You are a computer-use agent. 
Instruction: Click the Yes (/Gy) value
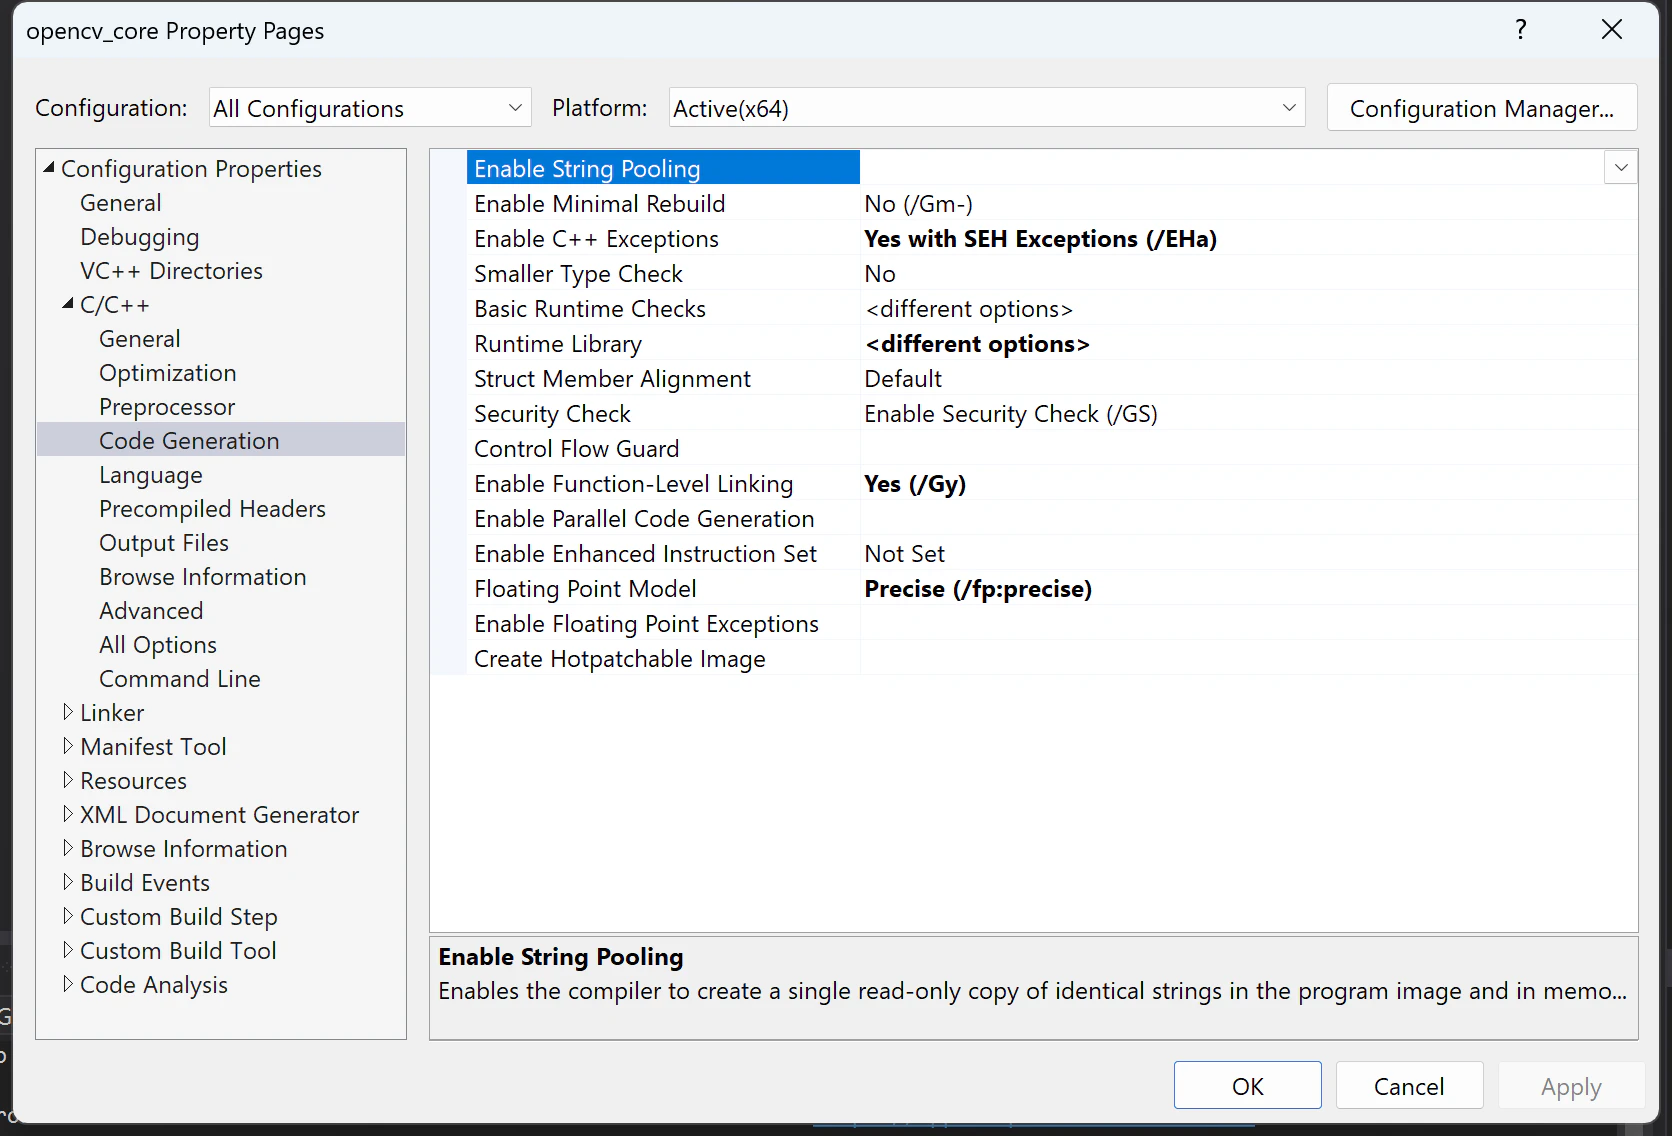pyautogui.click(x=915, y=484)
